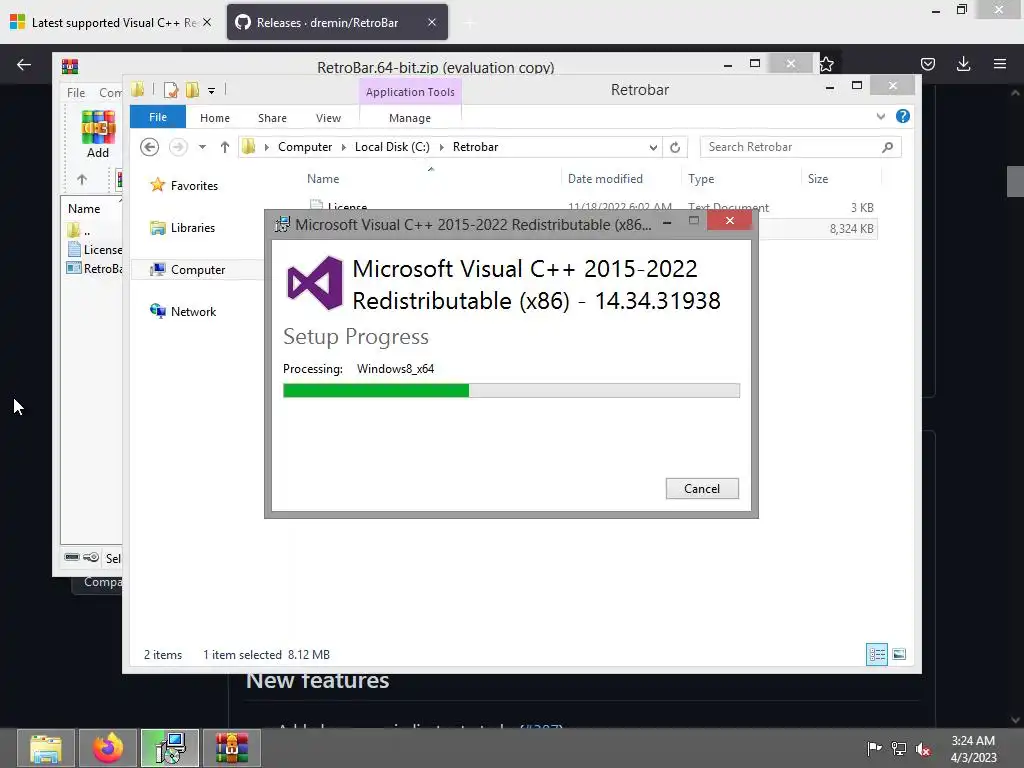Screen dimensions: 1024x768
Task: Close the Latest supported Visual C++ tab
Action: point(207,22)
